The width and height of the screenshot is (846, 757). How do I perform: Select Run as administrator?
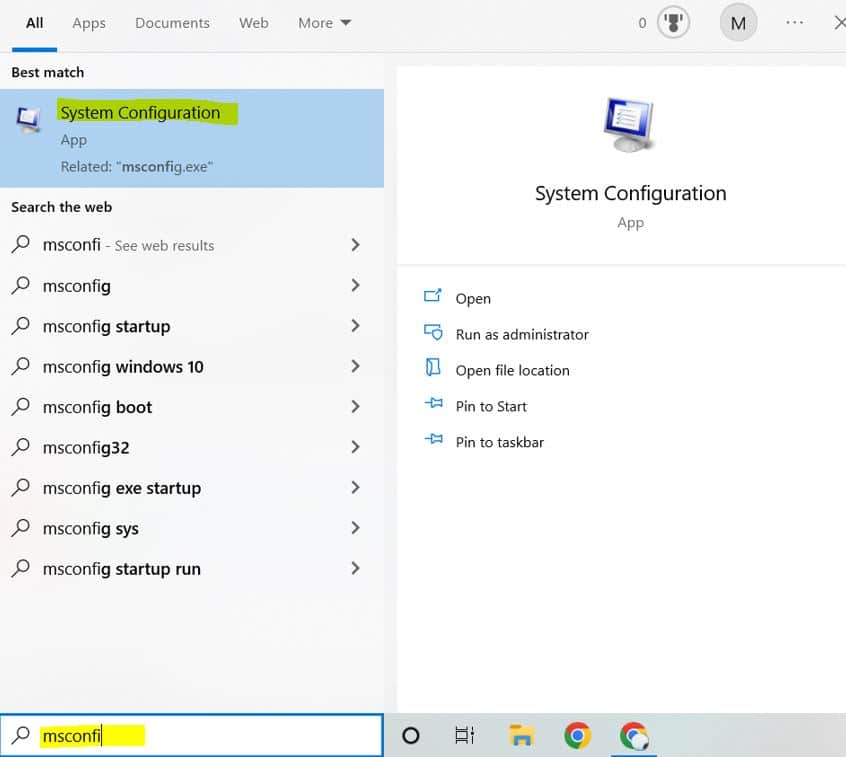[522, 335]
